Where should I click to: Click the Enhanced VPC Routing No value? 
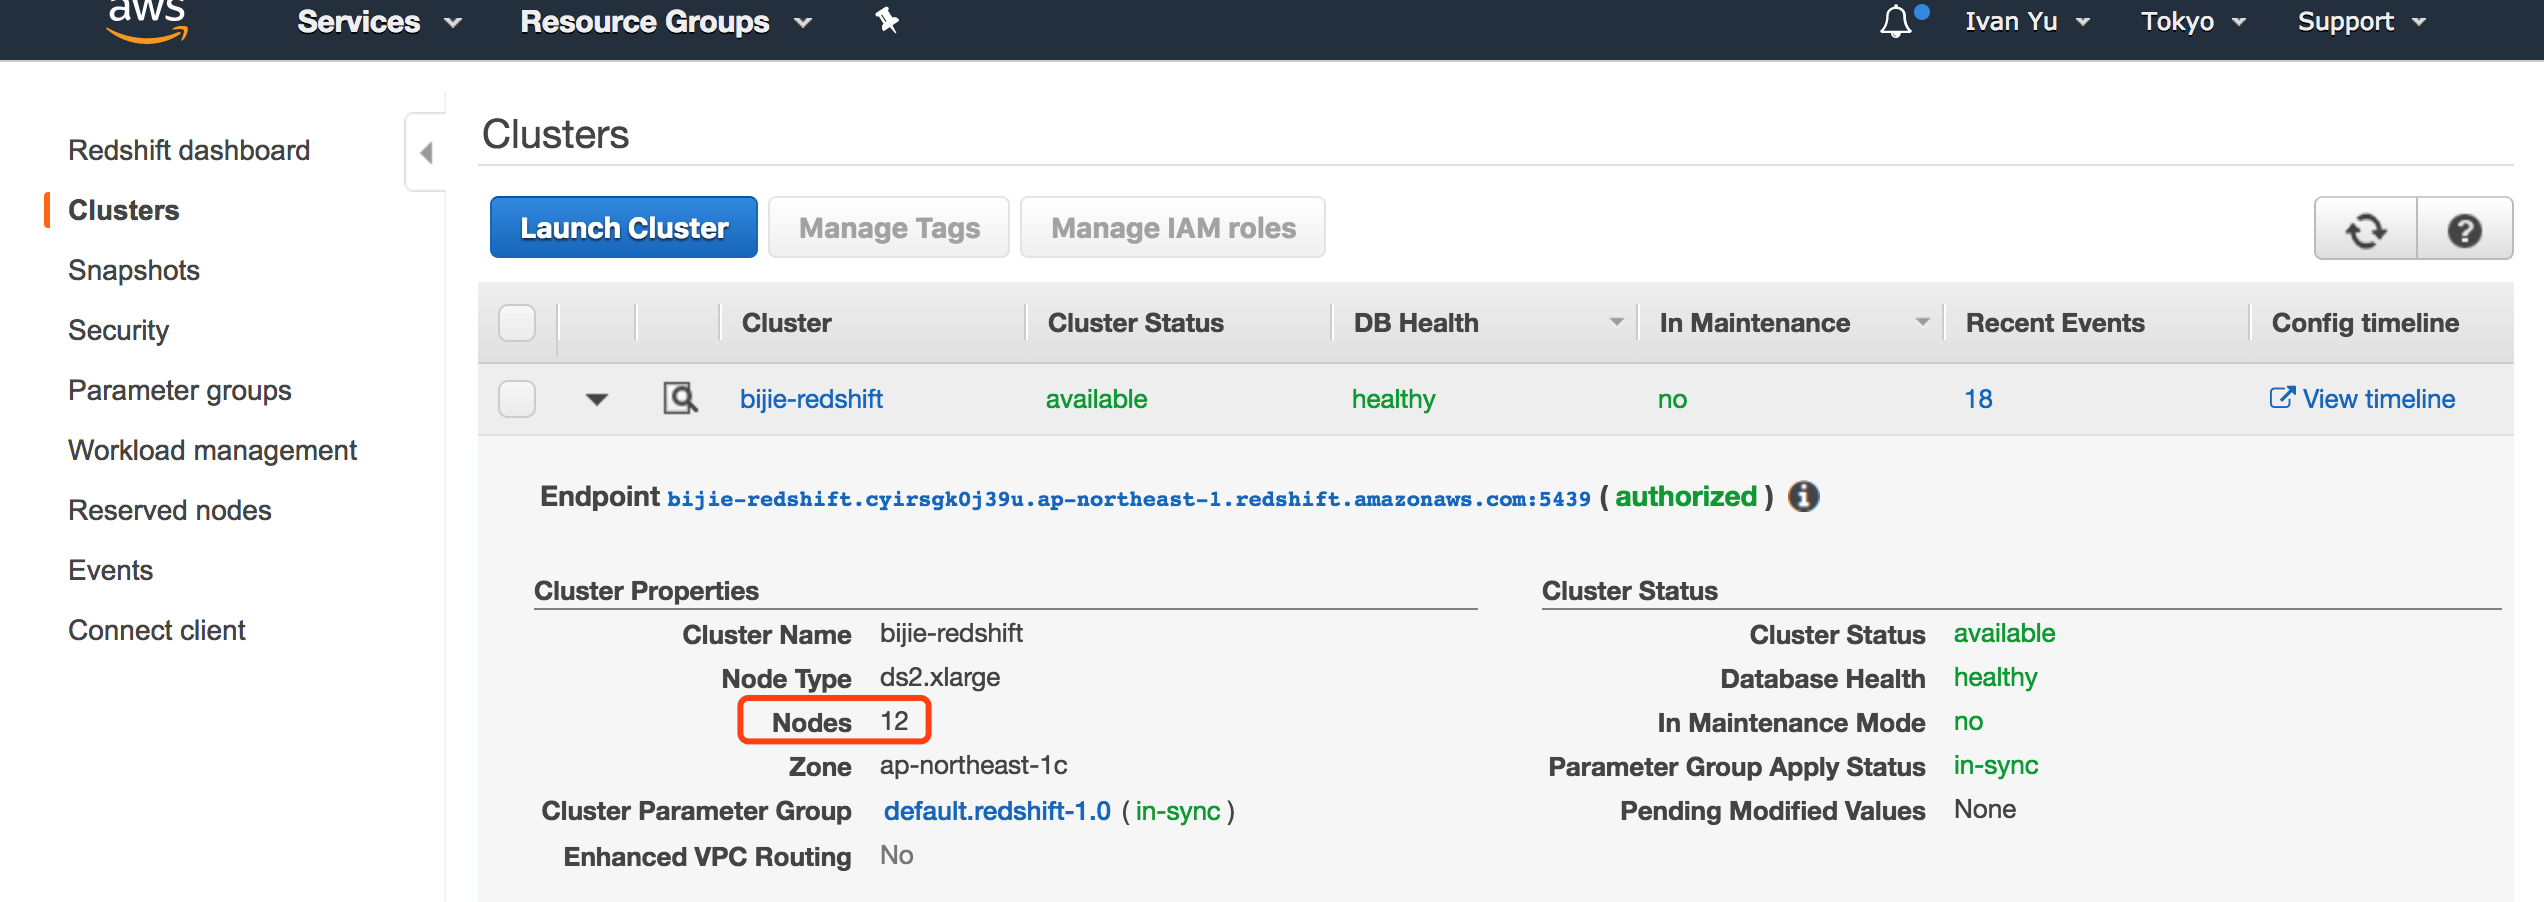click(x=896, y=855)
